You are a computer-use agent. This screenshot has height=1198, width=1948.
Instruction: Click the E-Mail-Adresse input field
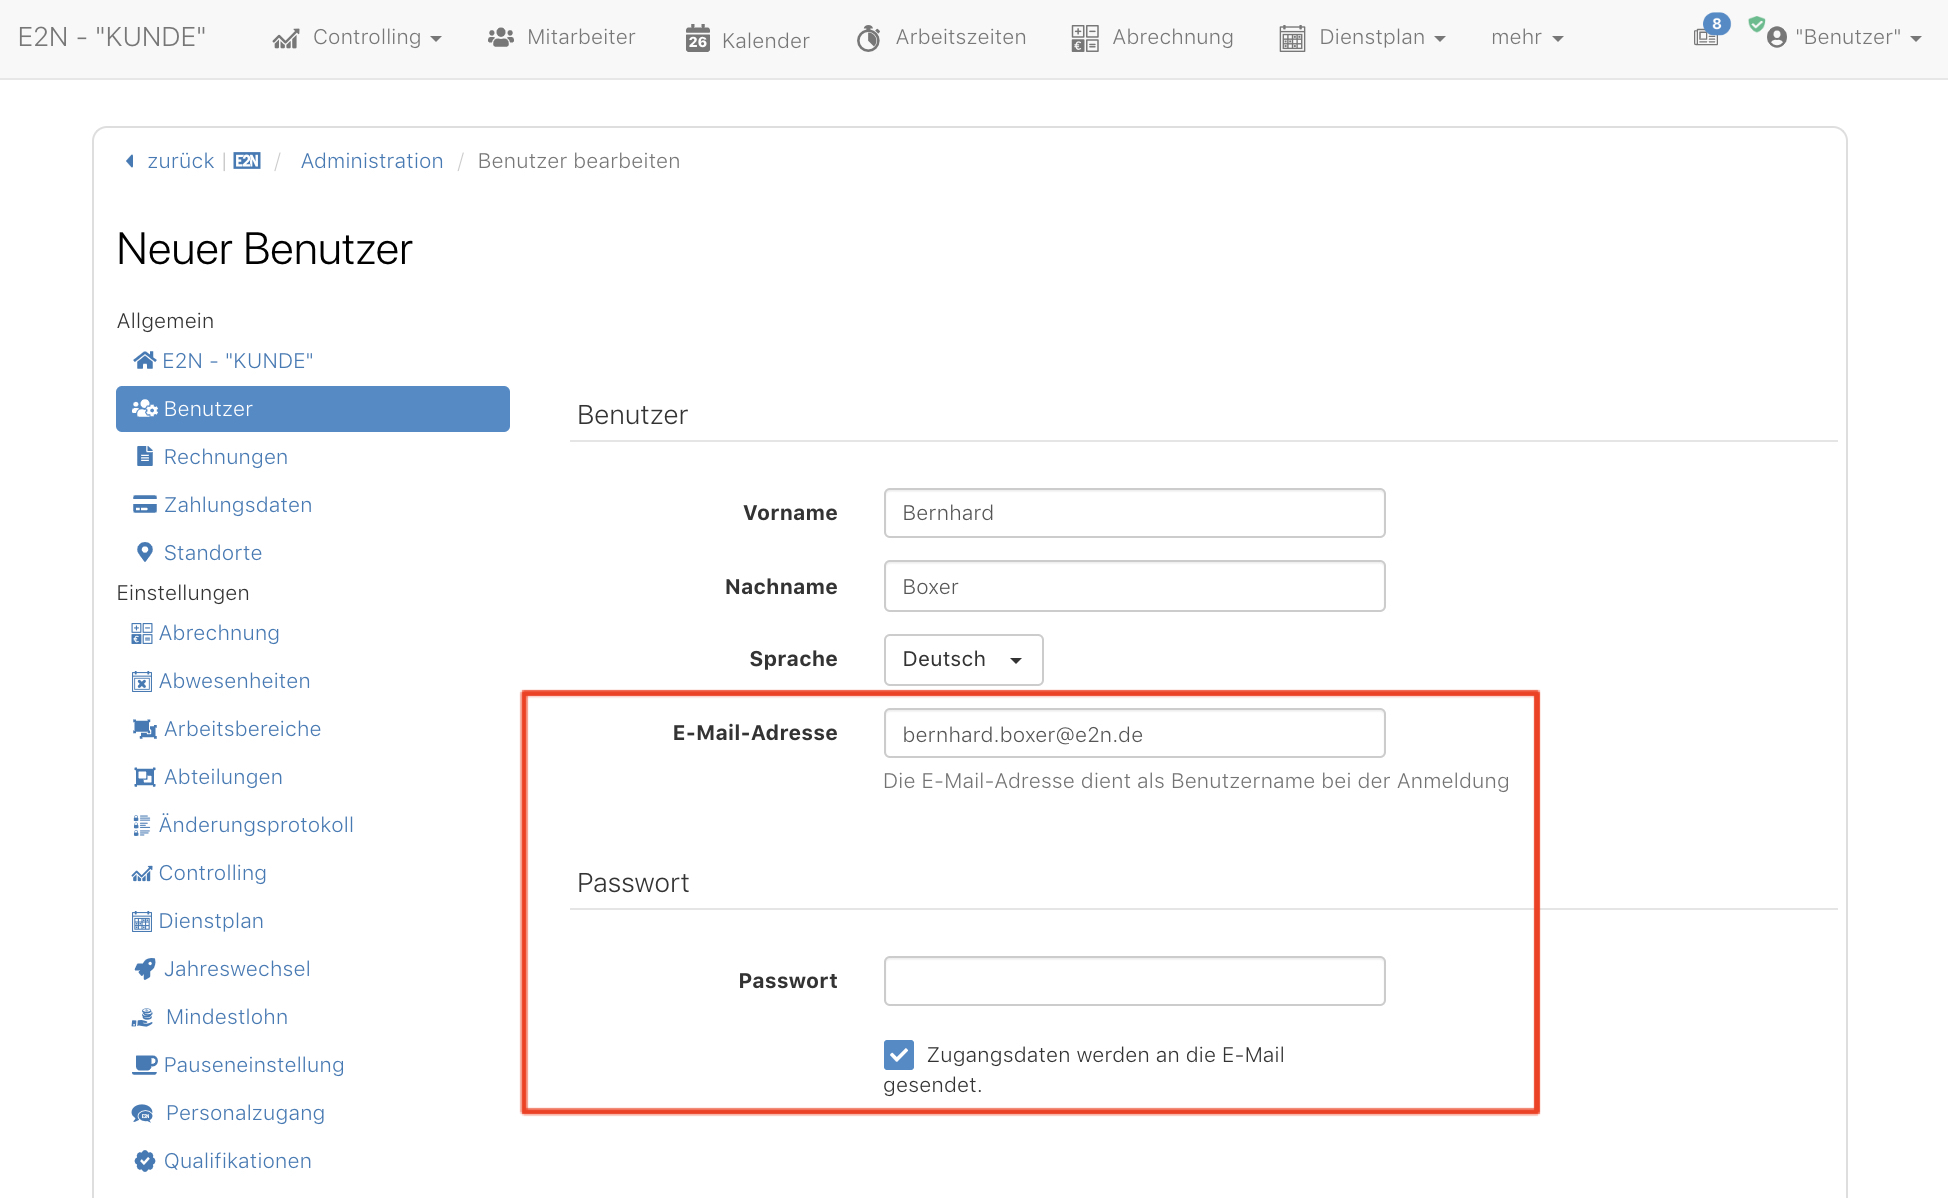coord(1135,734)
